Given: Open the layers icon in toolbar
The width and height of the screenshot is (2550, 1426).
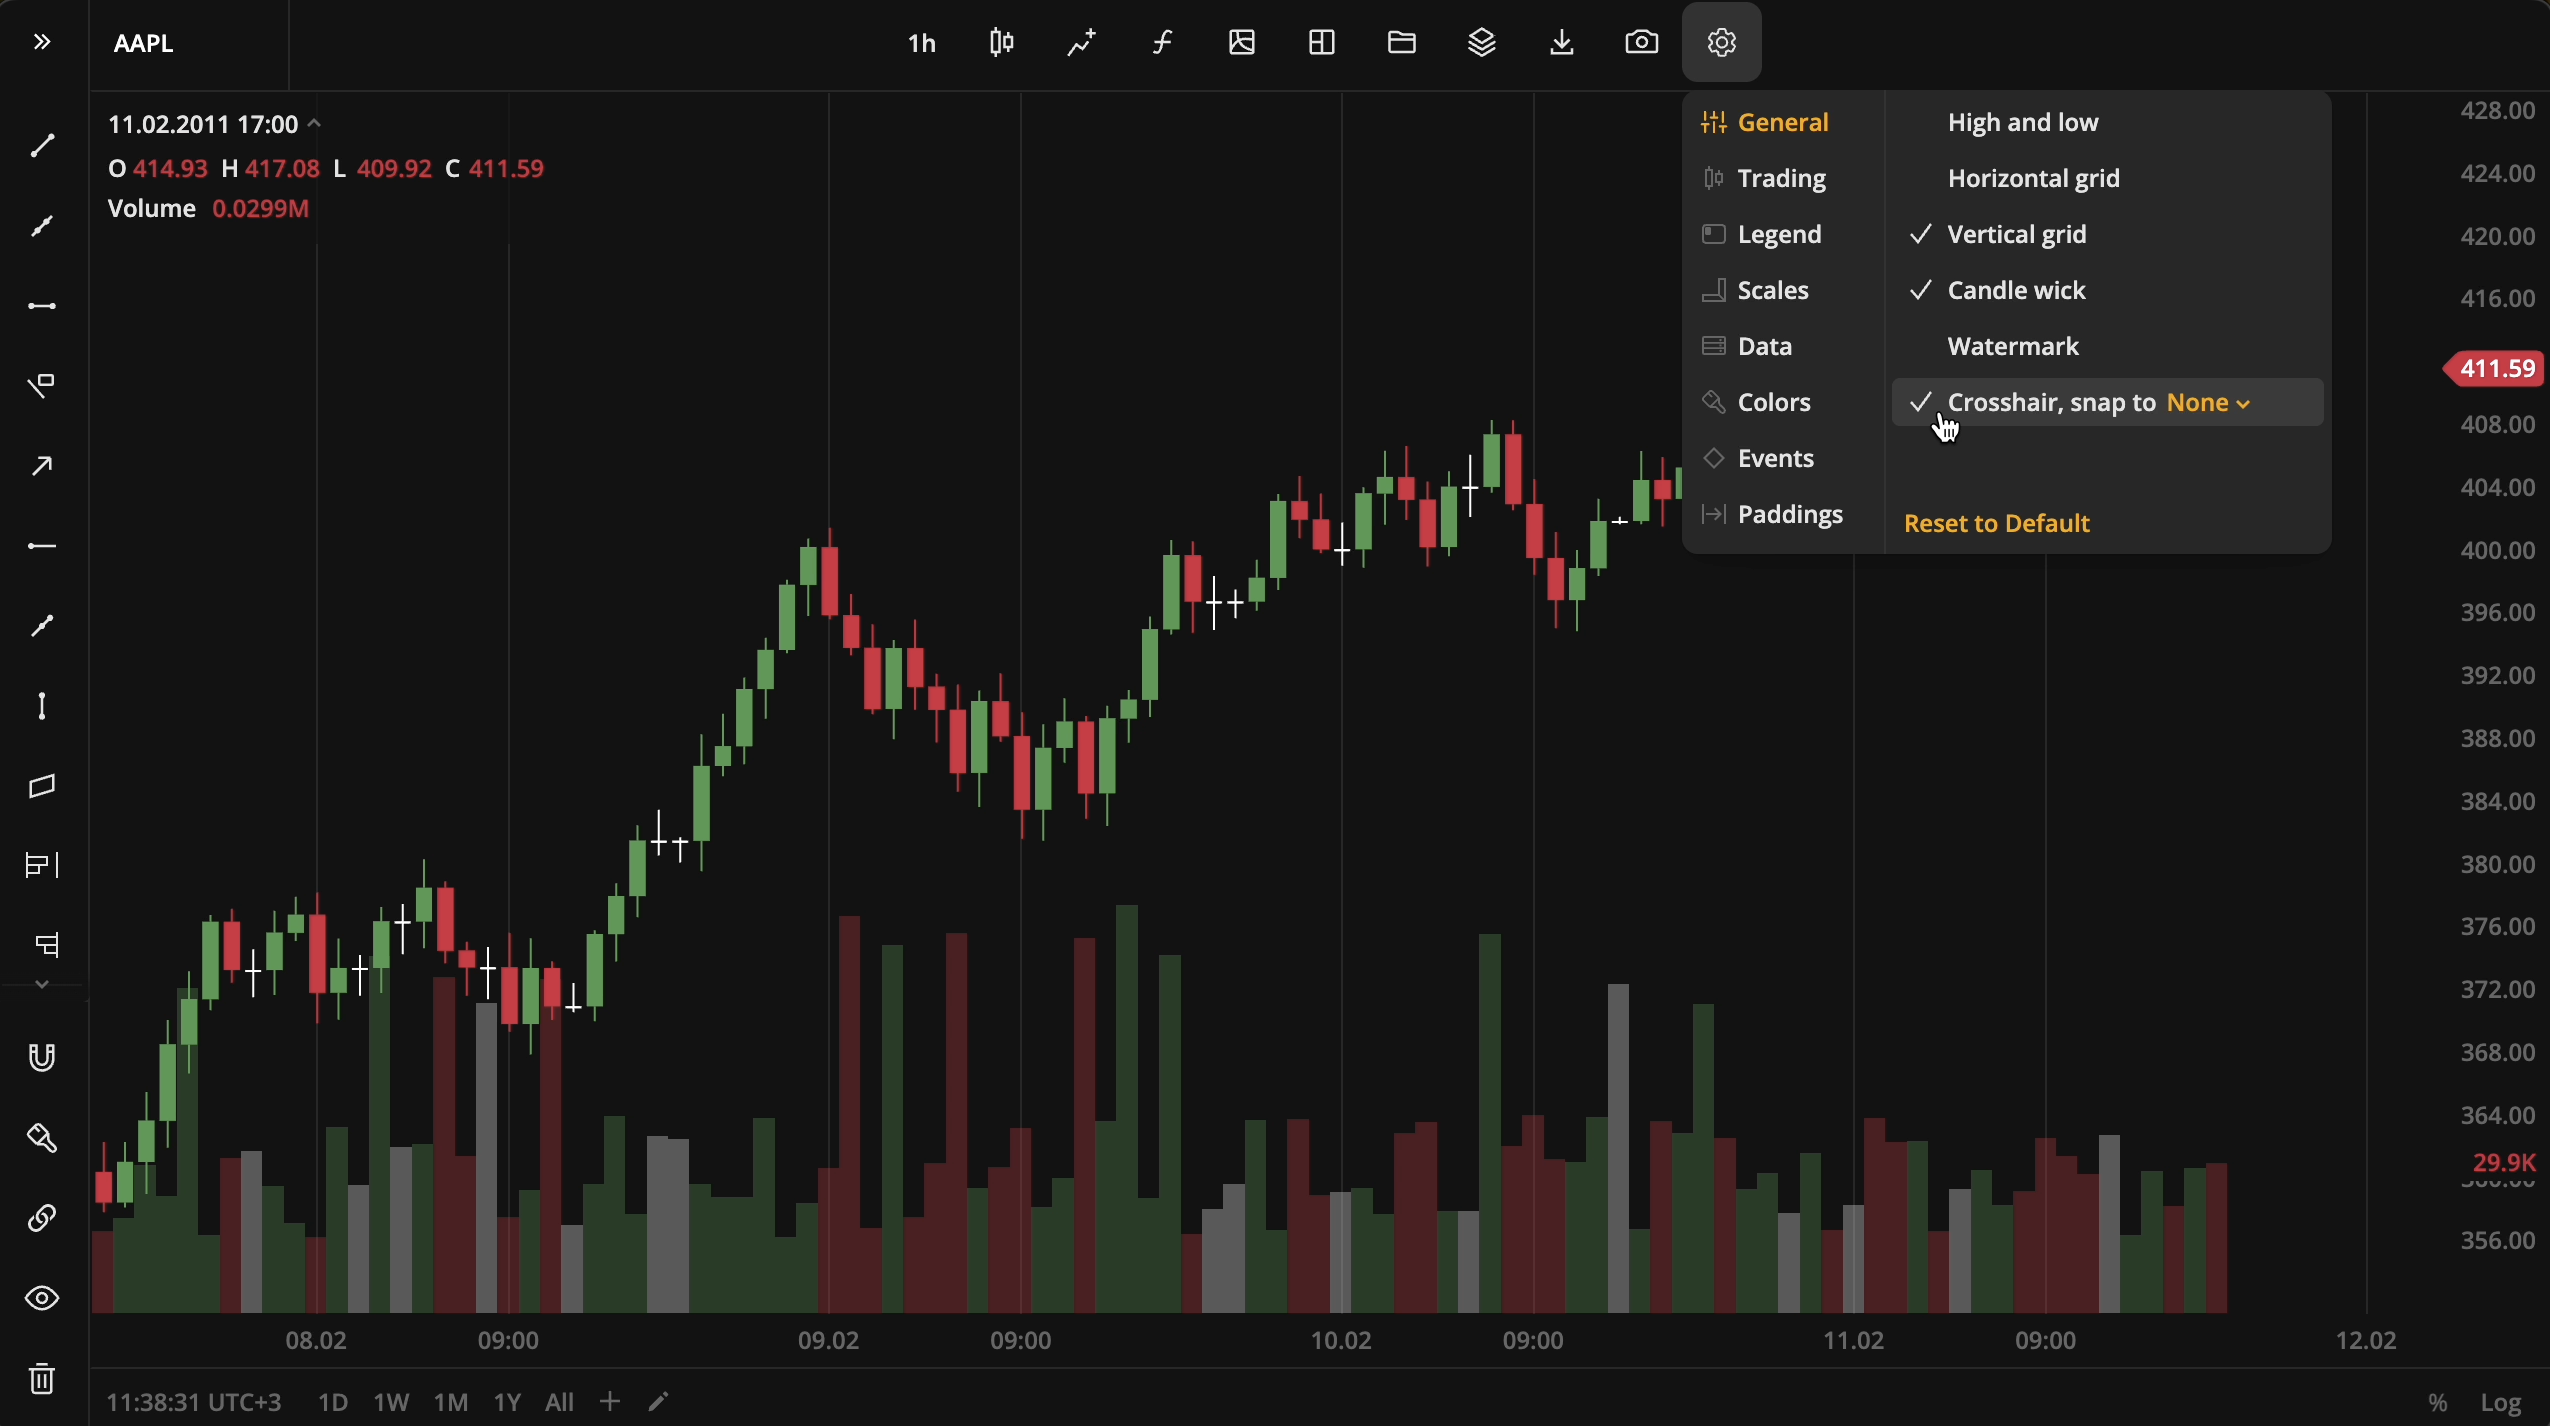Looking at the screenshot, I should tap(1482, 42).
